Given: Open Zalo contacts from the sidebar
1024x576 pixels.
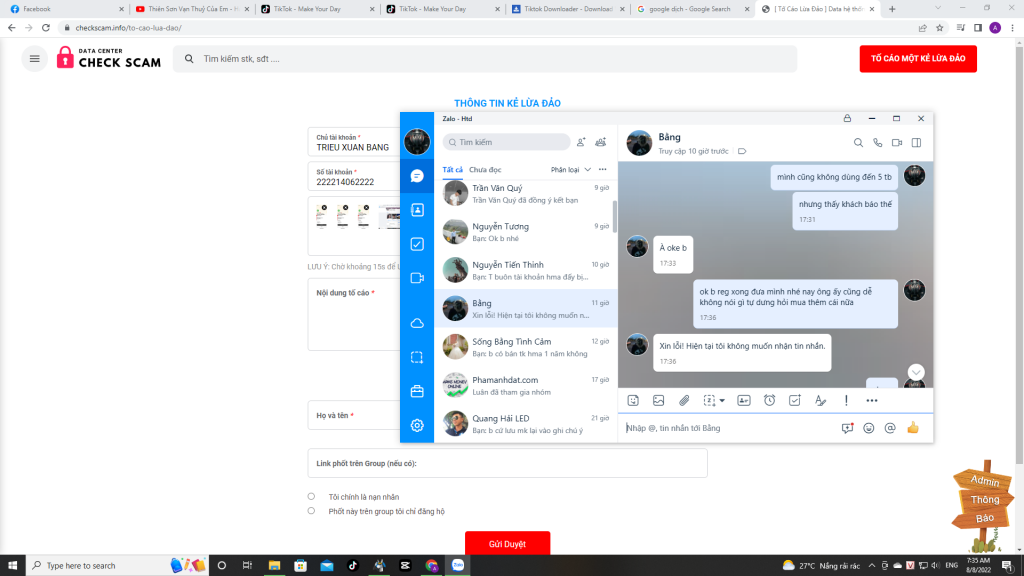Looking at the screenshot, I should 417,210.
